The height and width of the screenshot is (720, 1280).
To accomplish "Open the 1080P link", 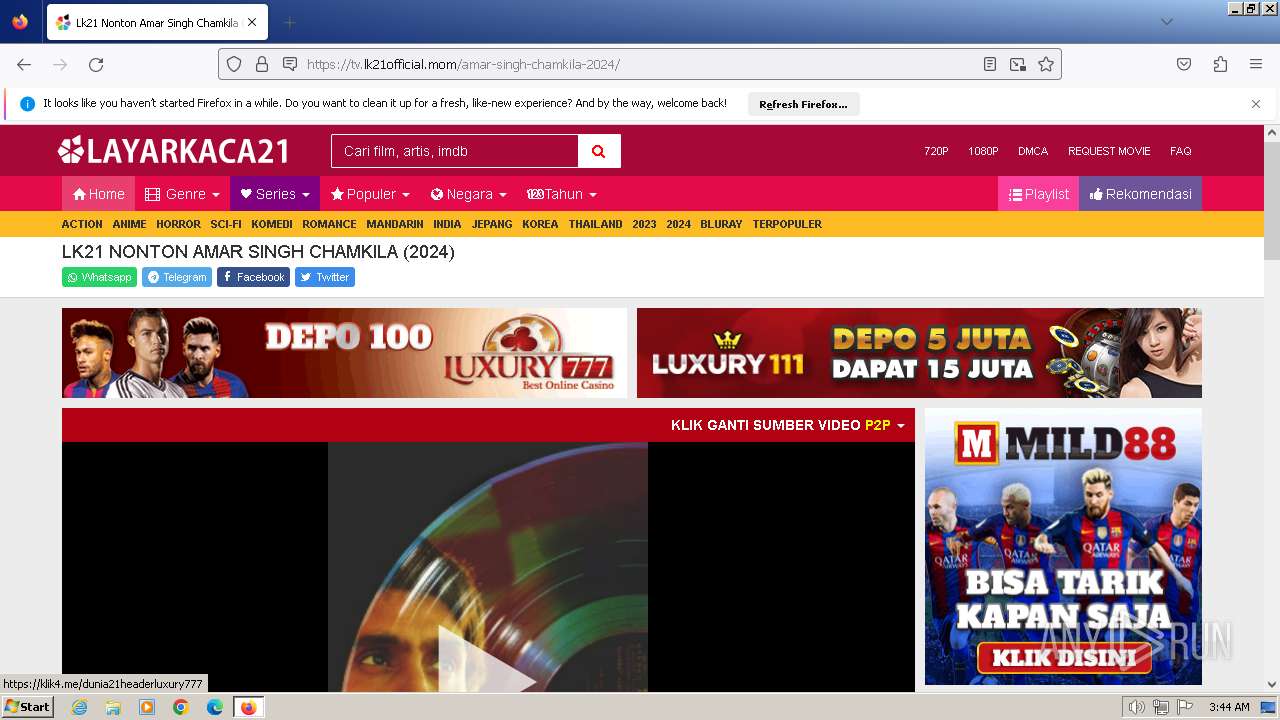I will tap(983, 151).
